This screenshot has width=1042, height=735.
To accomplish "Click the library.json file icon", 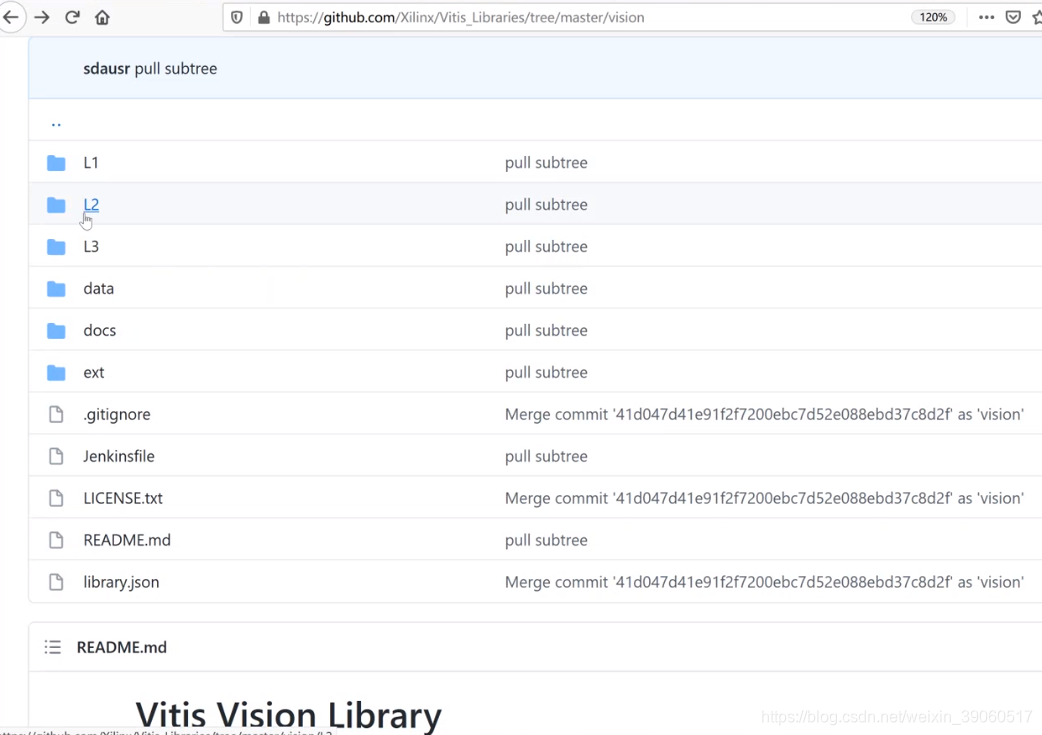I will [56, 582].
